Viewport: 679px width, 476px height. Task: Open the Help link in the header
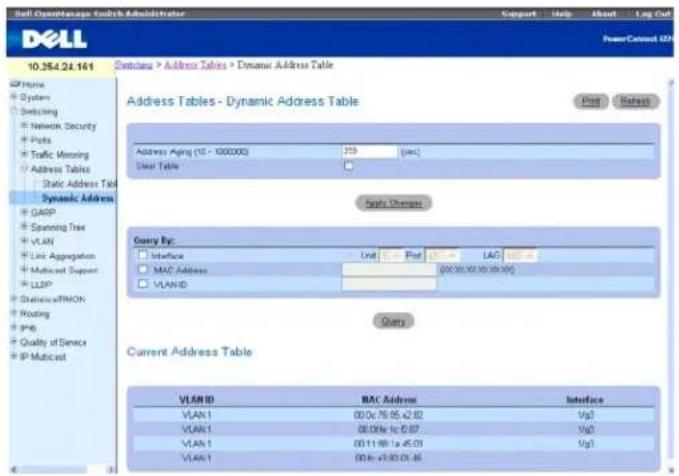pyautogui.click(x=561, y=14)
